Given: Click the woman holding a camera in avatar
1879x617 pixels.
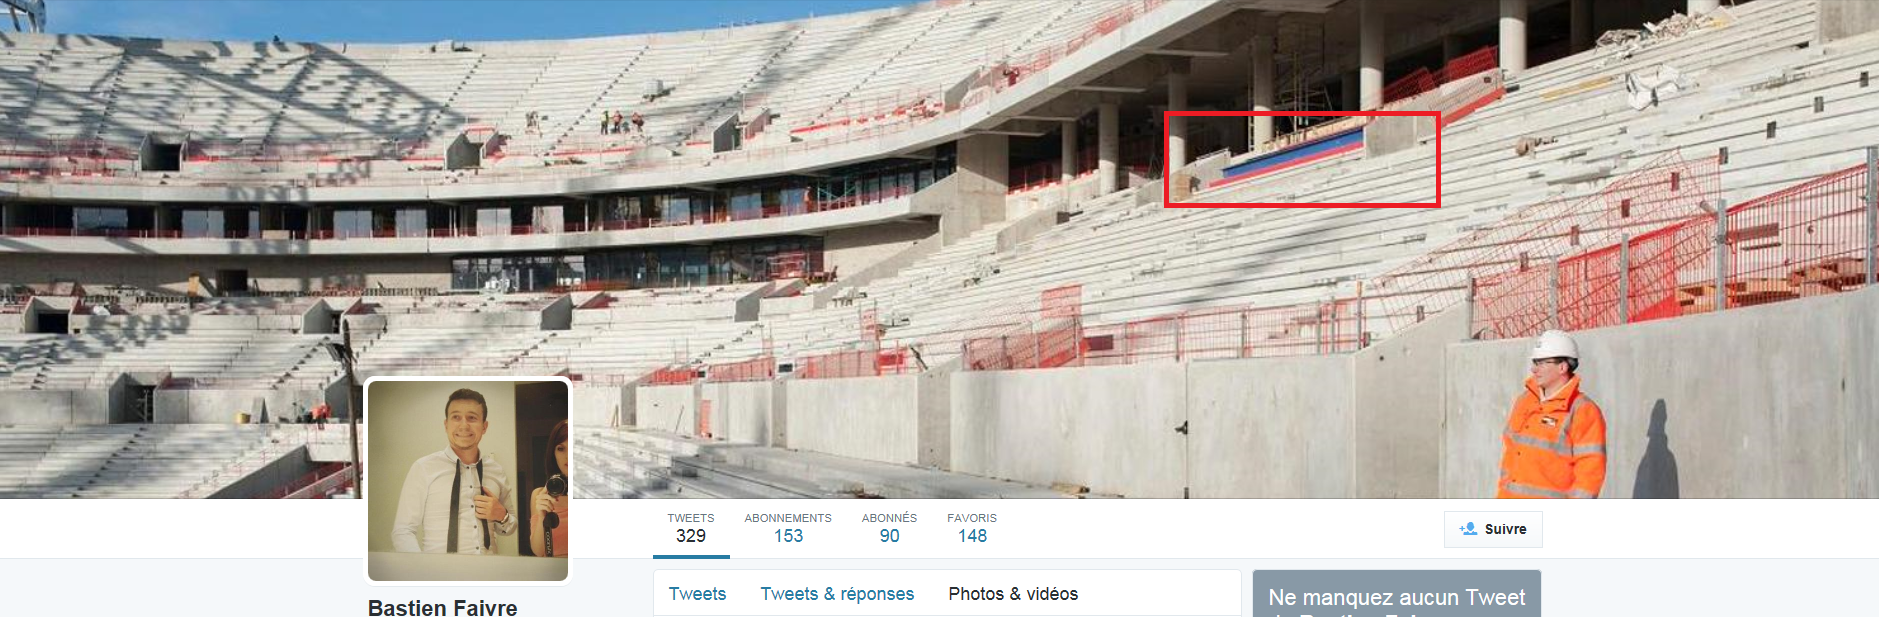Looking at the screenshot, I should pos(552,490).
